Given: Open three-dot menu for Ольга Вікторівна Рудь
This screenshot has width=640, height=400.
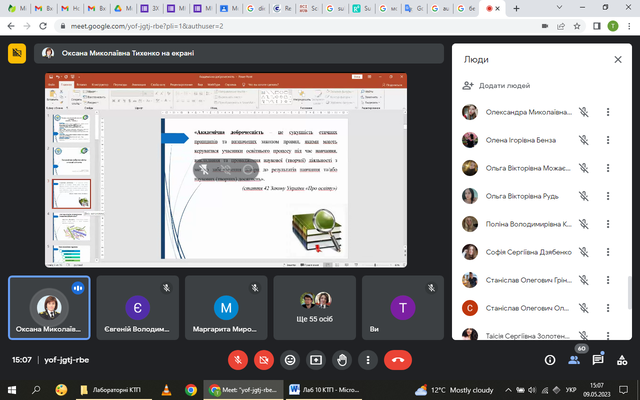Looking at the screenshot, I should point(608,197).
